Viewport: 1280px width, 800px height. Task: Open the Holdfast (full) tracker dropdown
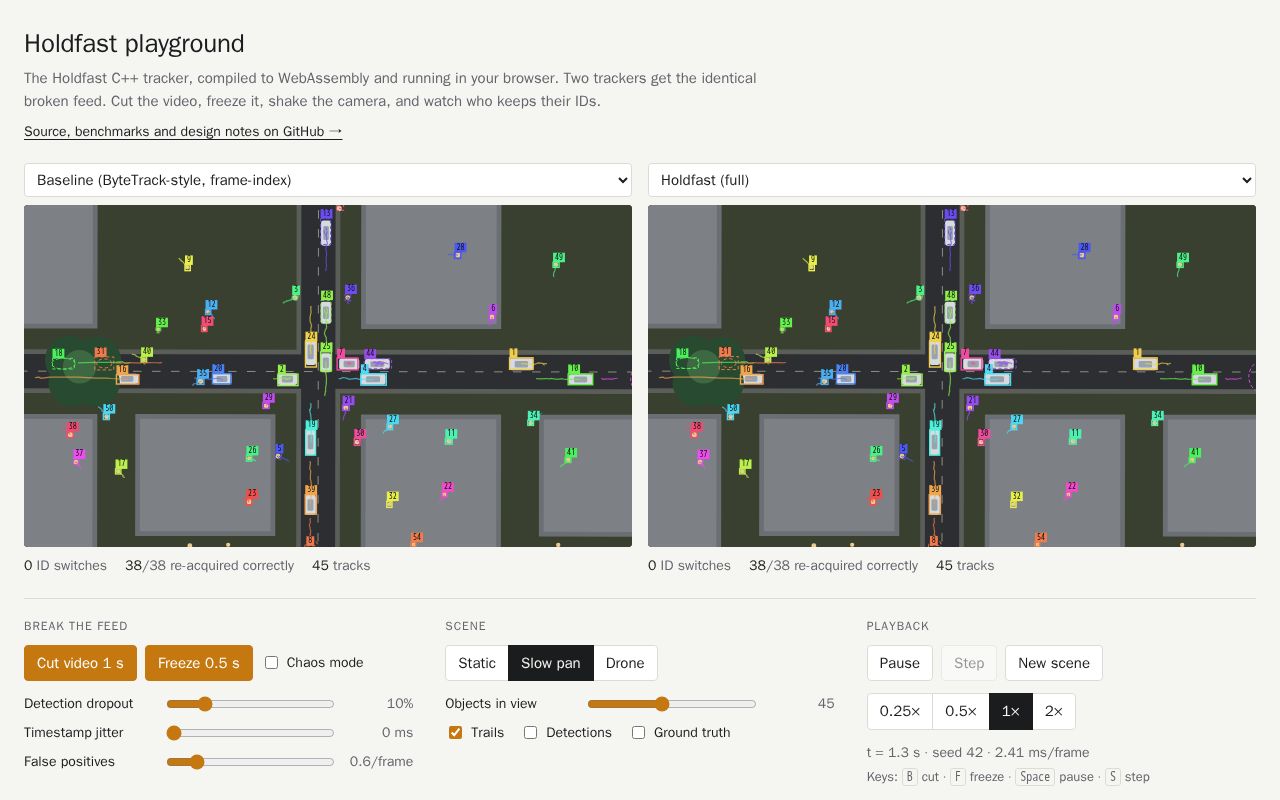(x=952, y=180)
